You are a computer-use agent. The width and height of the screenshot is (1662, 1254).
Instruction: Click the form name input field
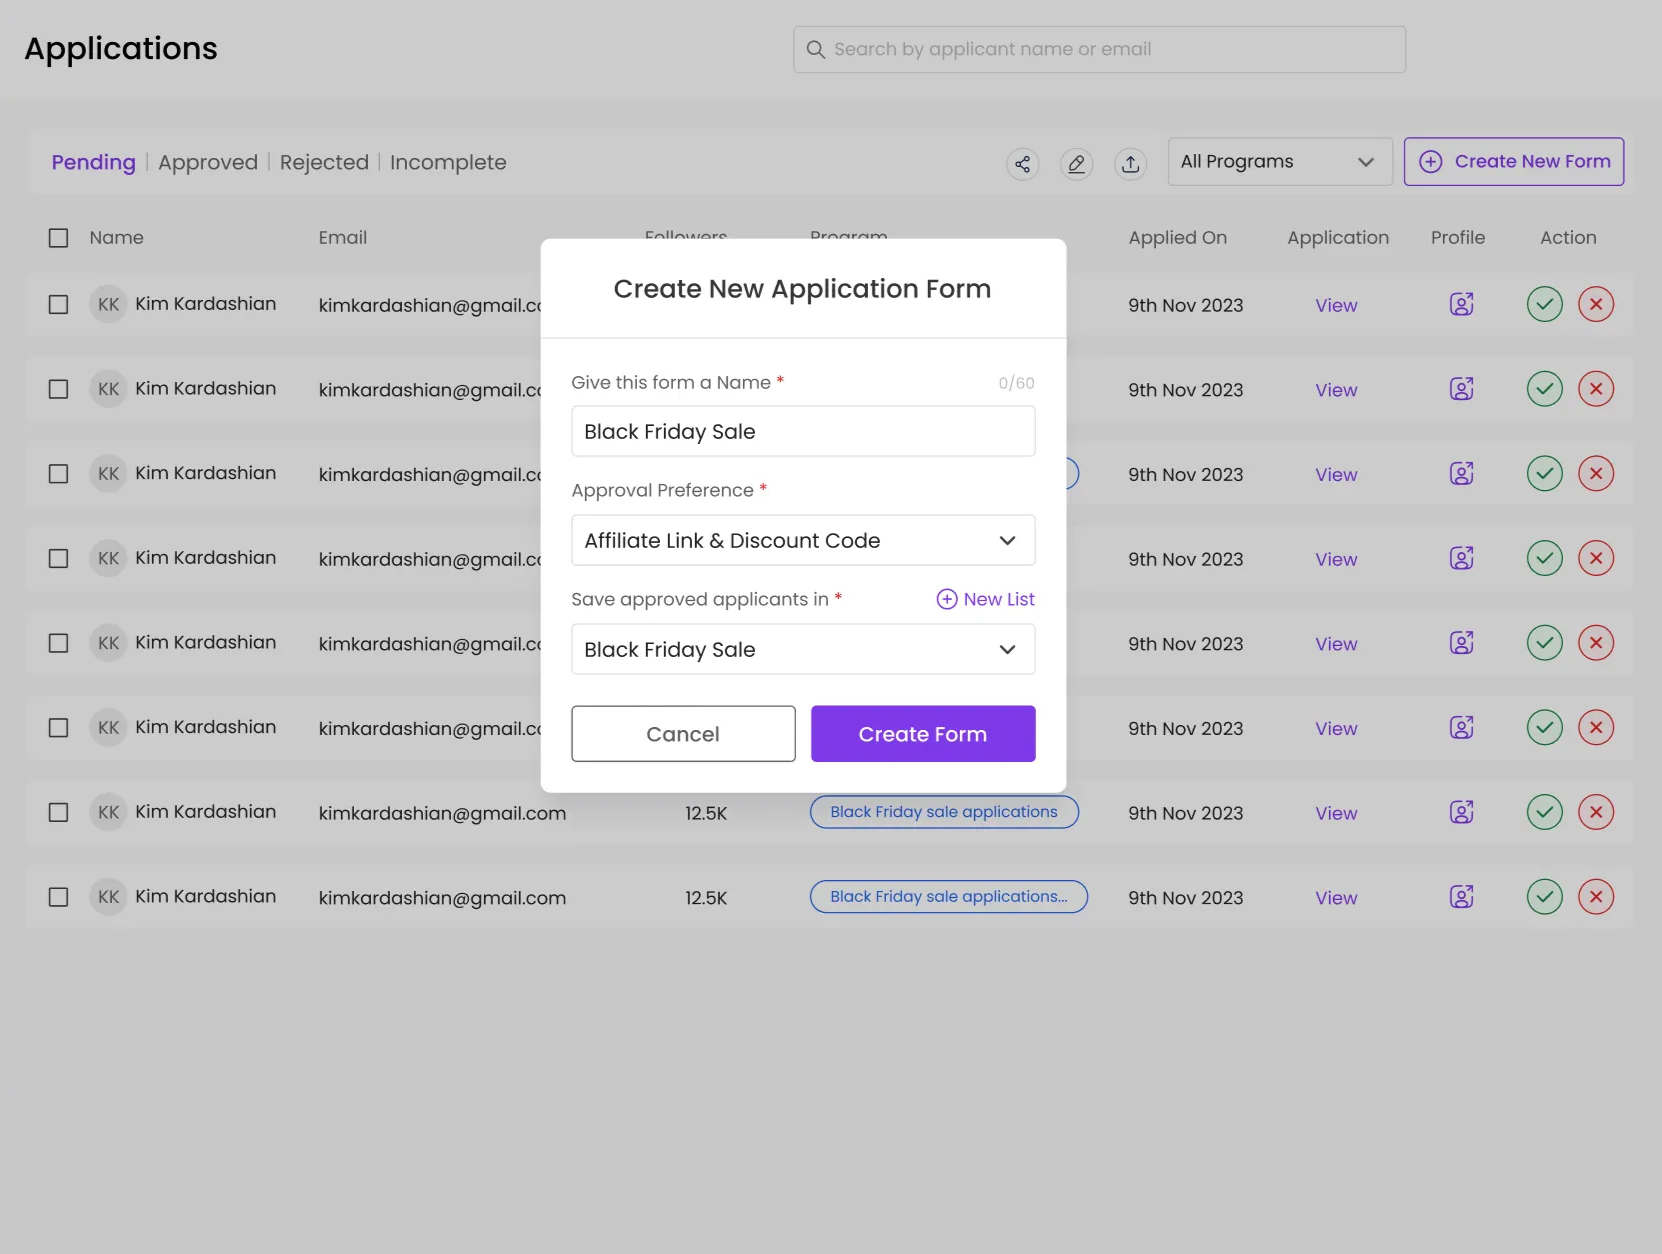(x=802, y=432)
